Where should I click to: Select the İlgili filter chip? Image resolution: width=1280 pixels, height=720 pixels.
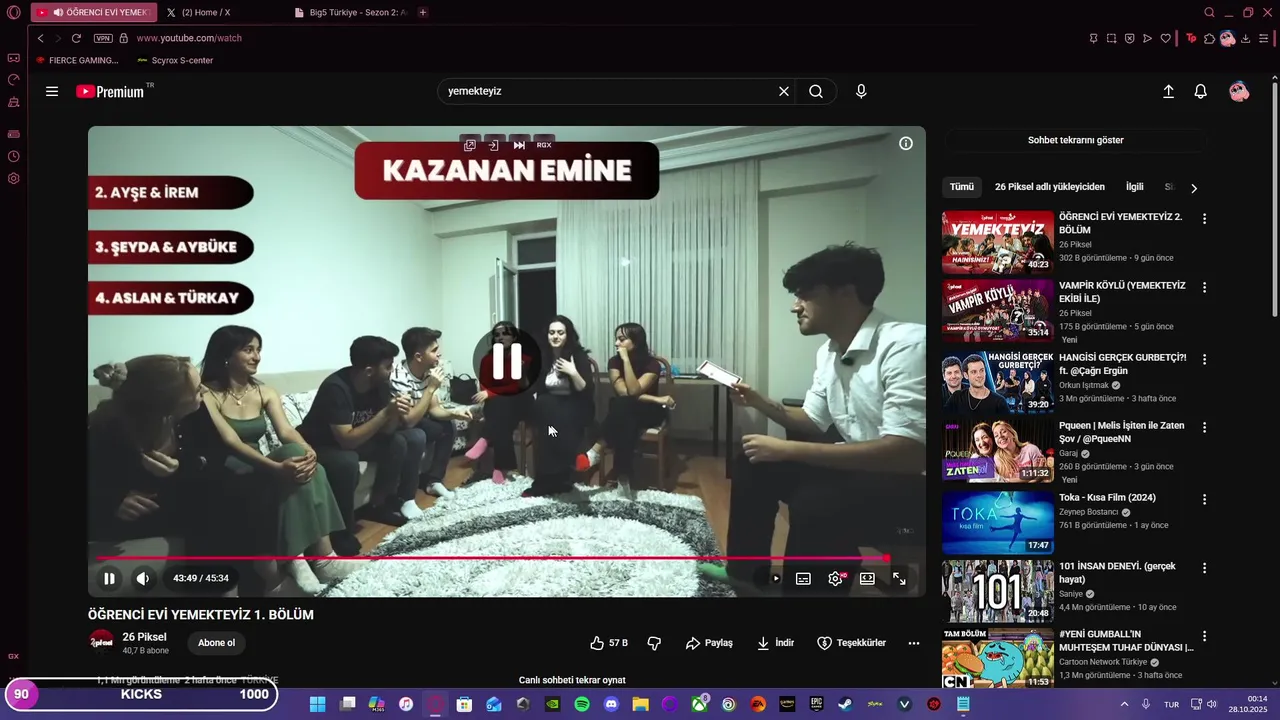click(x=1135, y=187)
